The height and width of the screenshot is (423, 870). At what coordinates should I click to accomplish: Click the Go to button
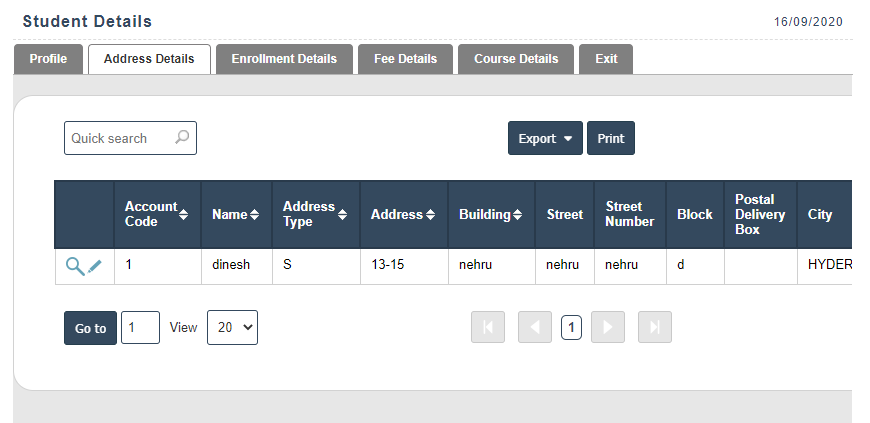90,328
